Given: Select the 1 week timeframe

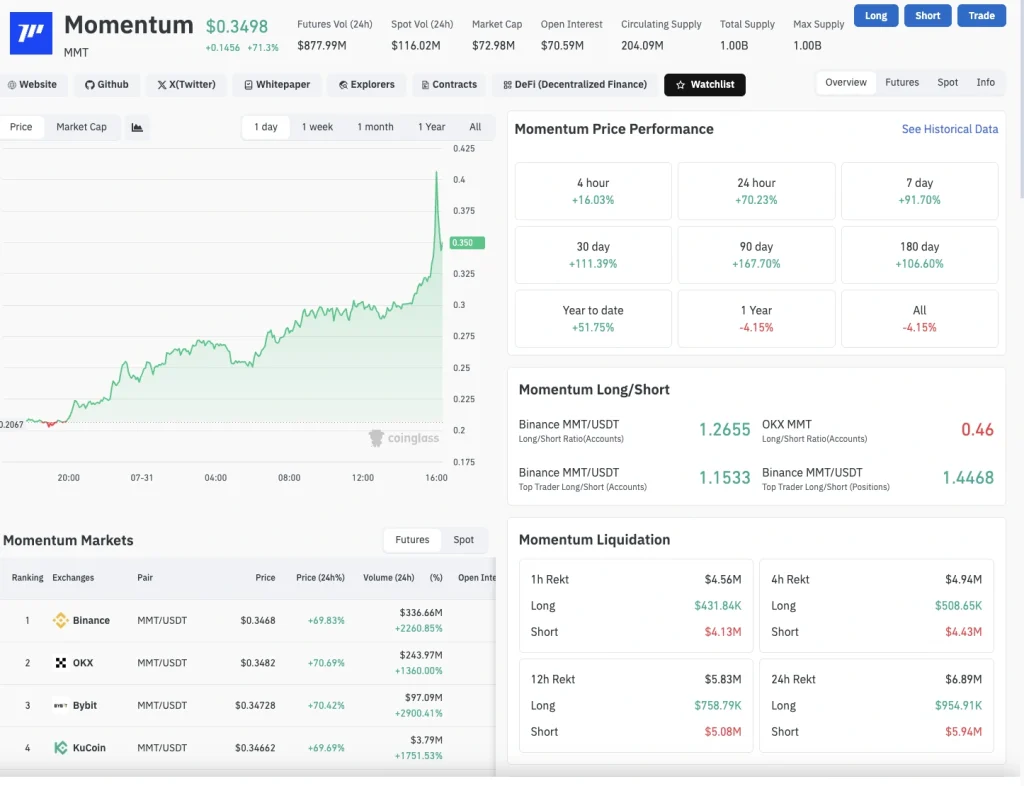Looking at the screenshot, I should click(x=317, y=127).
